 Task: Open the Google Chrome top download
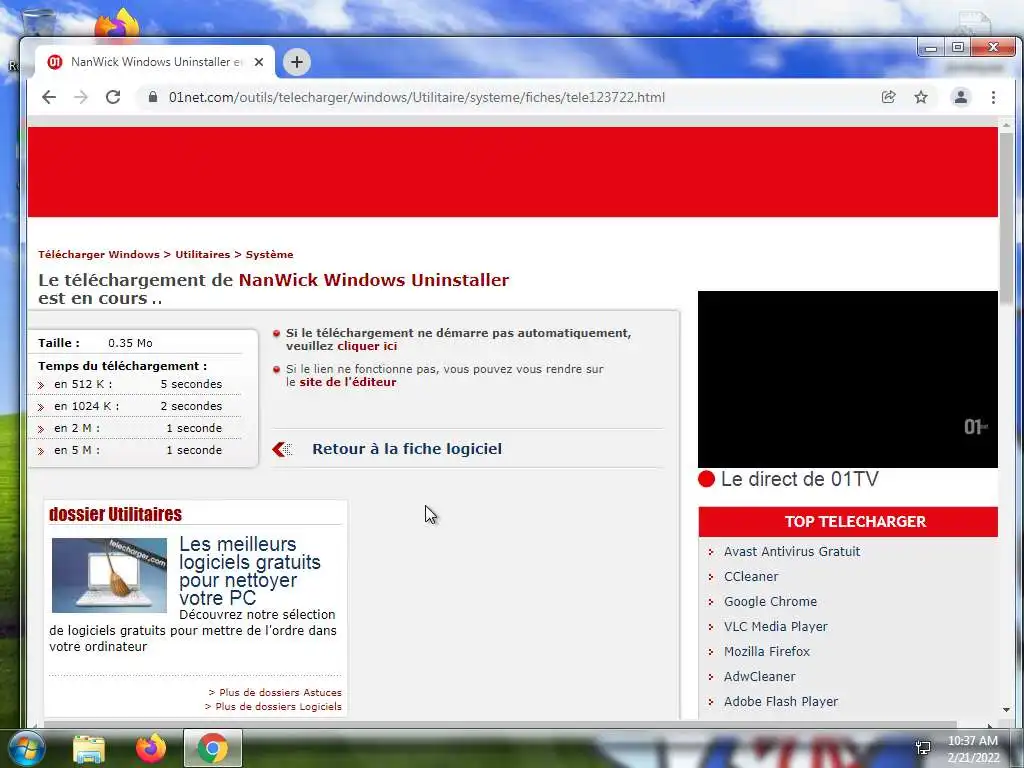770,601
